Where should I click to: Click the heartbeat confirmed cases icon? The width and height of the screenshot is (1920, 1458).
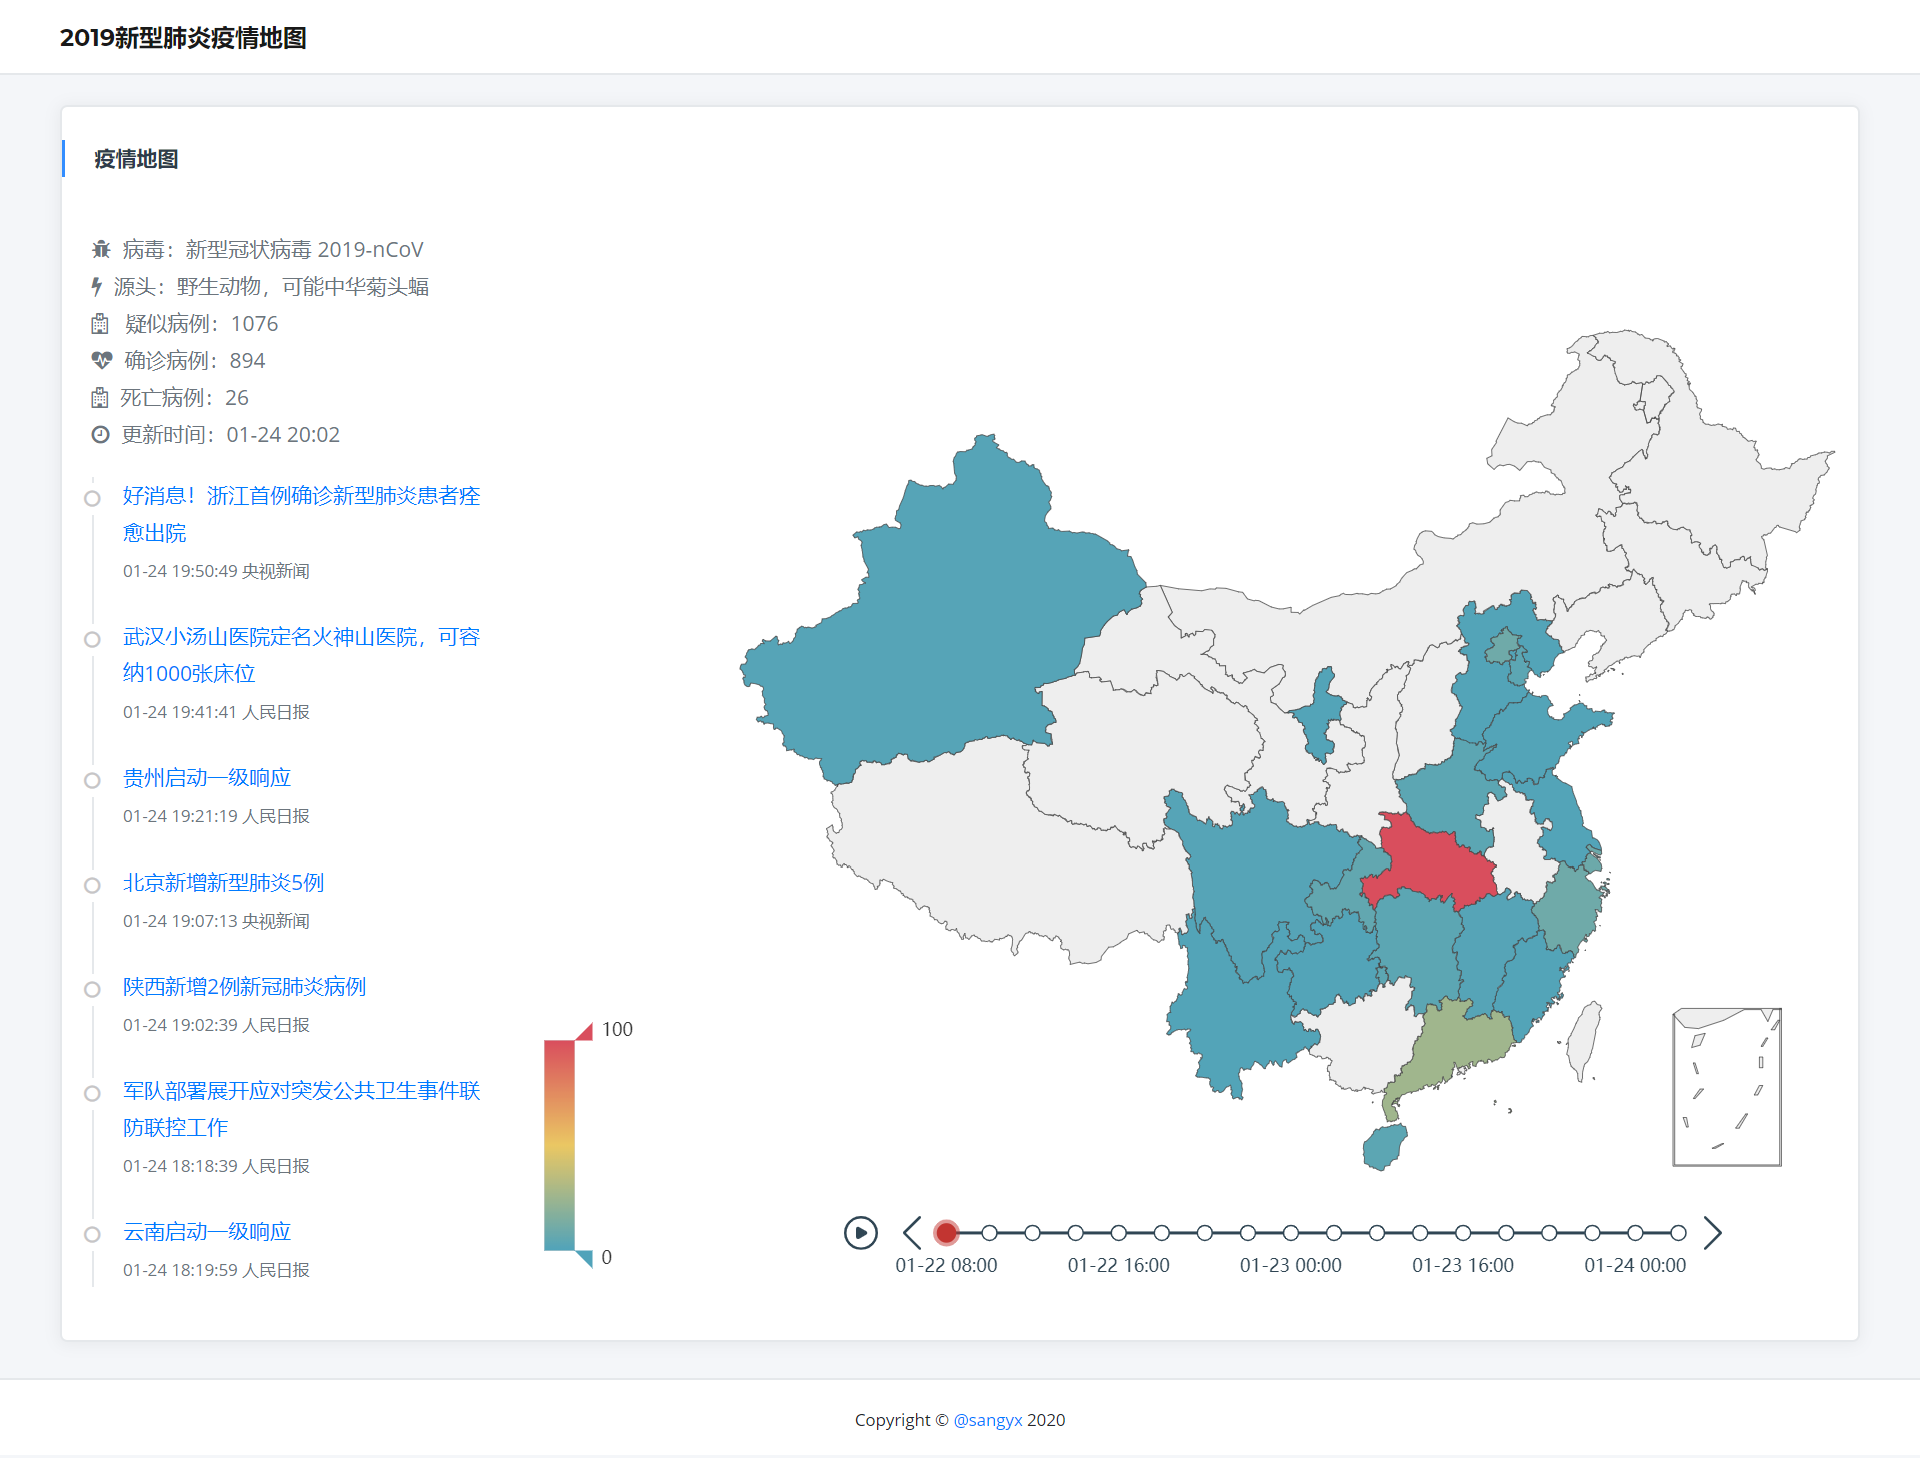pos(101,360)
